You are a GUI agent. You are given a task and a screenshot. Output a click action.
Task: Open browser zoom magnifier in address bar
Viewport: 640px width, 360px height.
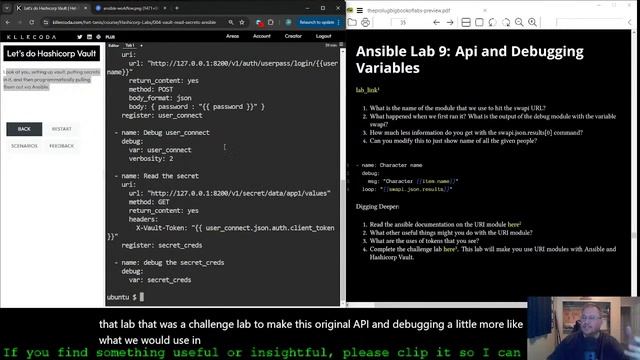(231, 22)
